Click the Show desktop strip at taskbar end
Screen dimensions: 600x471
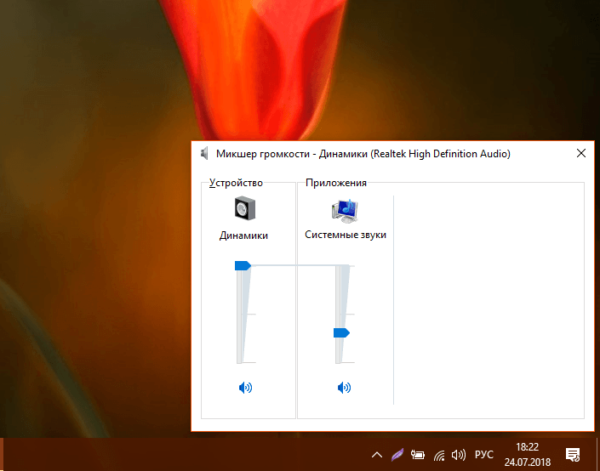597,455
